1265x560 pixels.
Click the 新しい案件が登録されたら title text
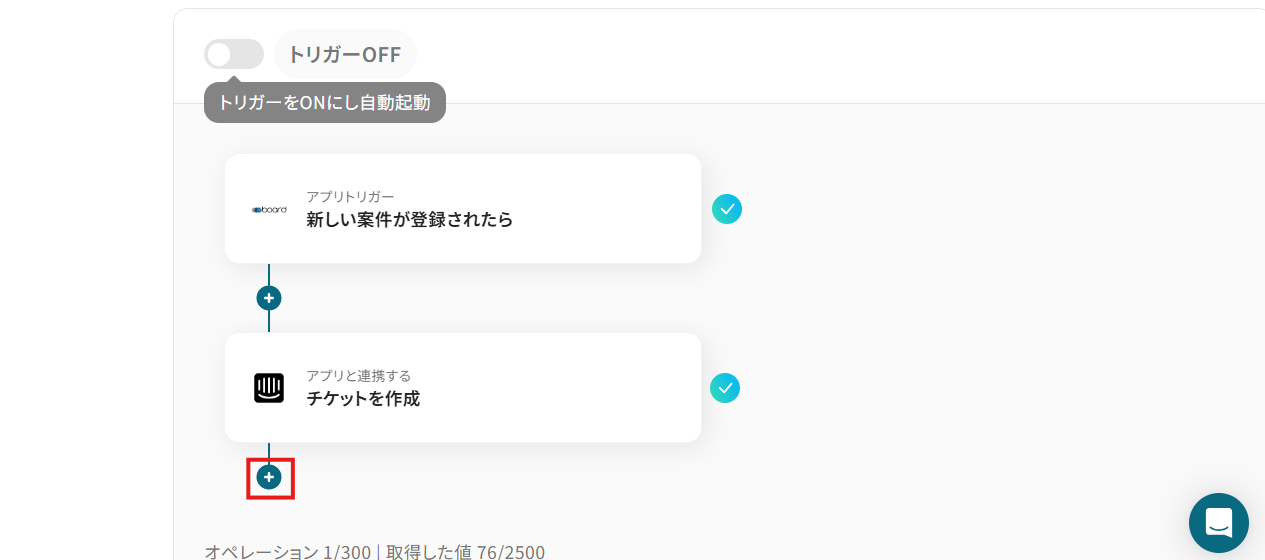coord(410,220)
